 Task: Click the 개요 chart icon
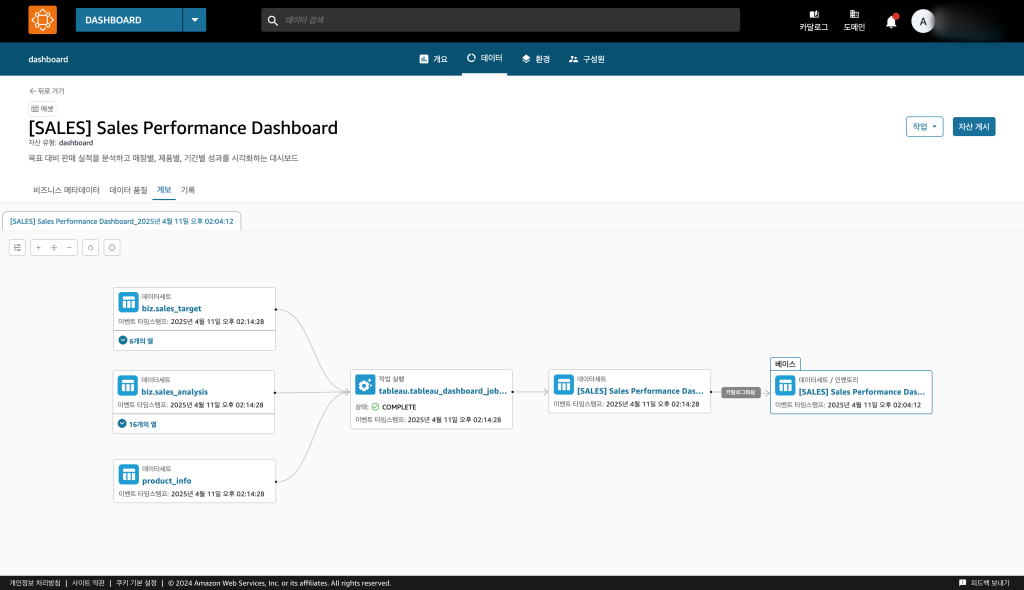[424, 59]
